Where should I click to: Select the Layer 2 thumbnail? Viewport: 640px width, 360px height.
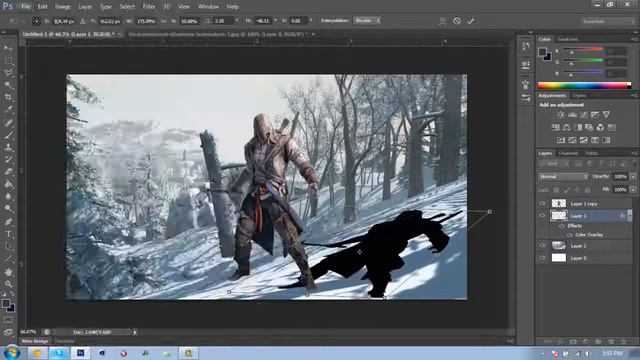559,245
